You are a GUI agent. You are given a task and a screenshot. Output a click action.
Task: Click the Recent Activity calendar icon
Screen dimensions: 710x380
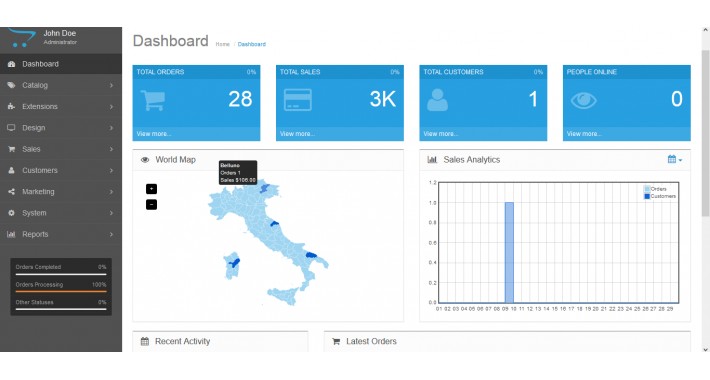coord(145,342)
